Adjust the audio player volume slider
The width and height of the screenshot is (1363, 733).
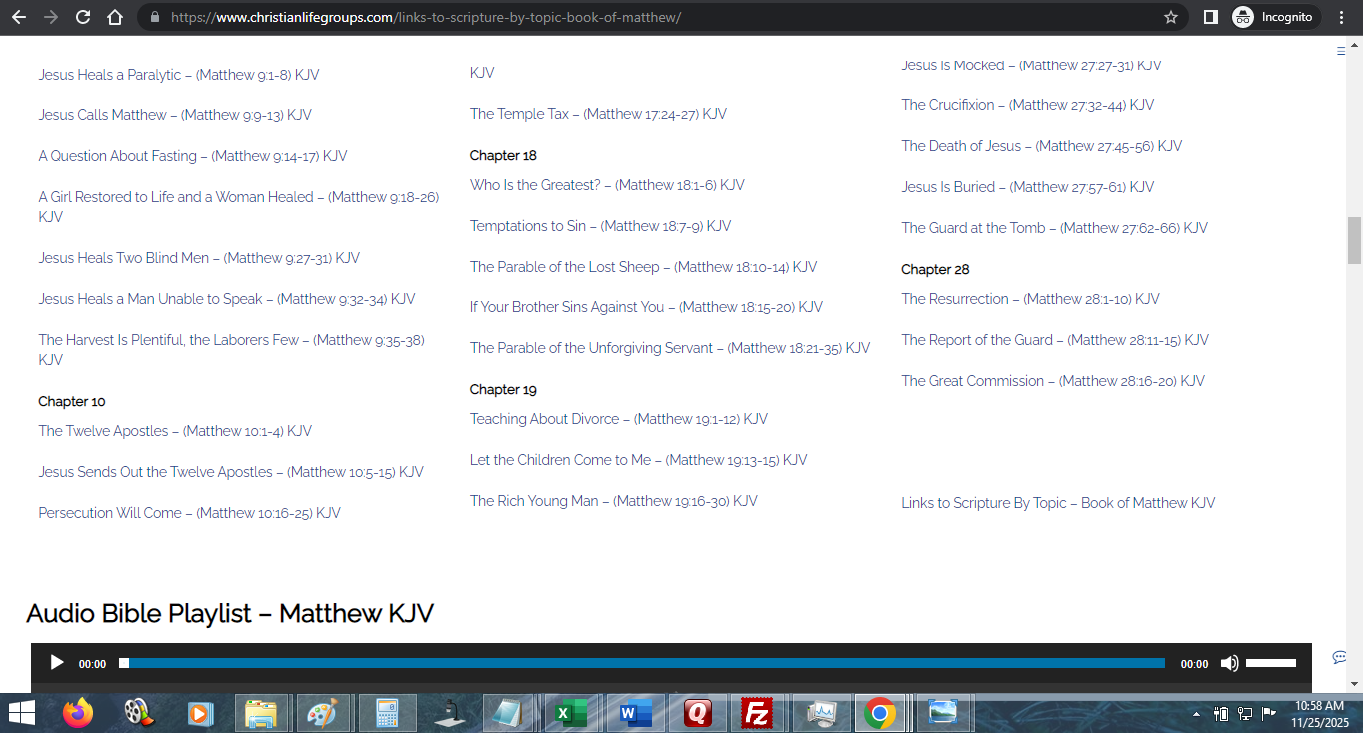pyautogui.click(x=1270, y=663)
